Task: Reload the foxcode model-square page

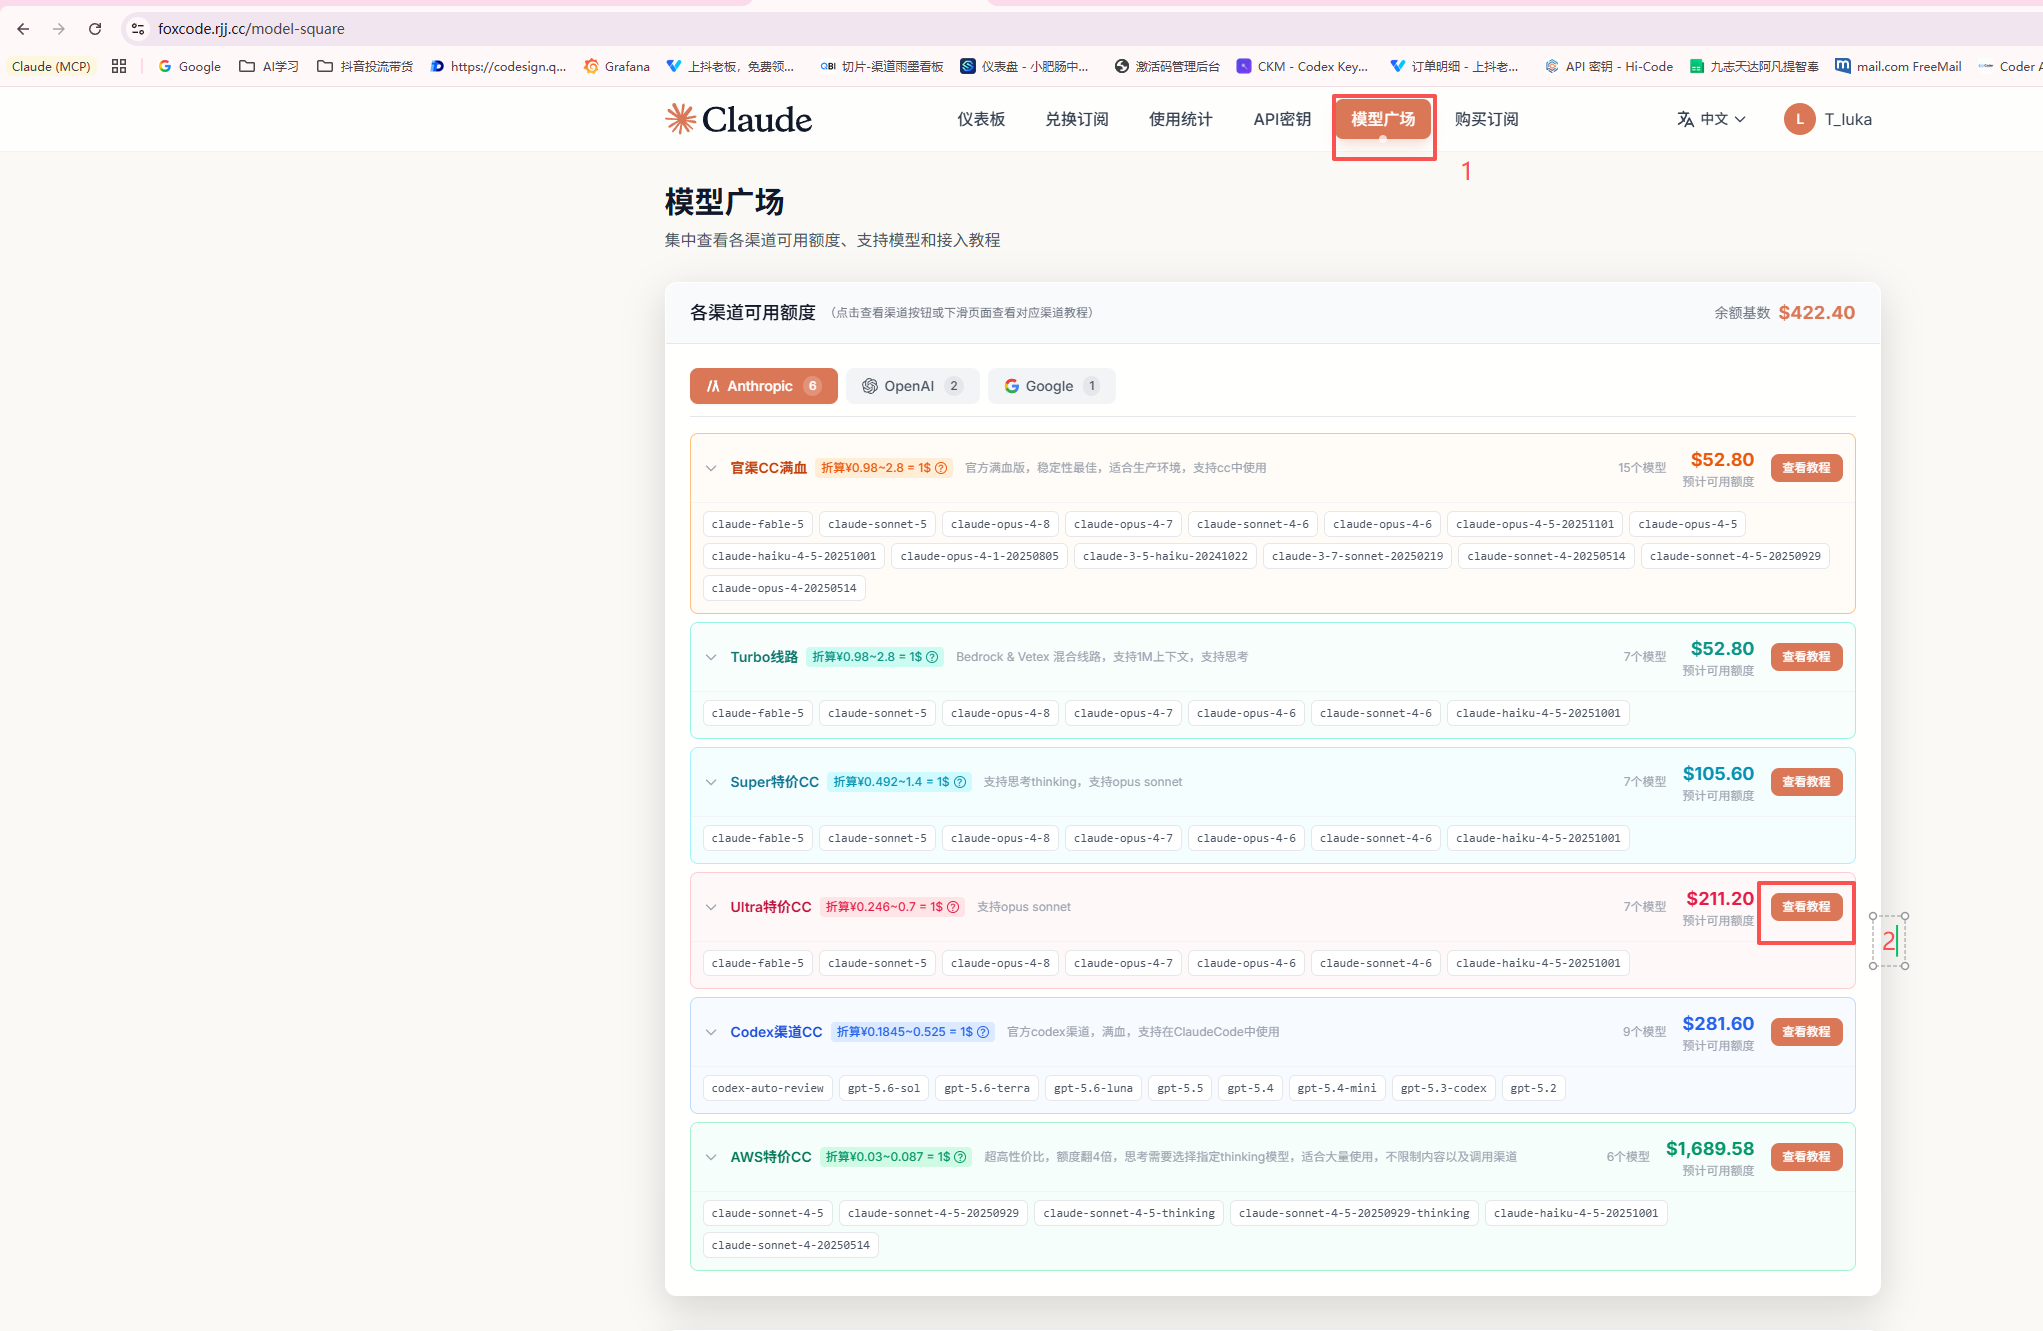Action: 95,29
